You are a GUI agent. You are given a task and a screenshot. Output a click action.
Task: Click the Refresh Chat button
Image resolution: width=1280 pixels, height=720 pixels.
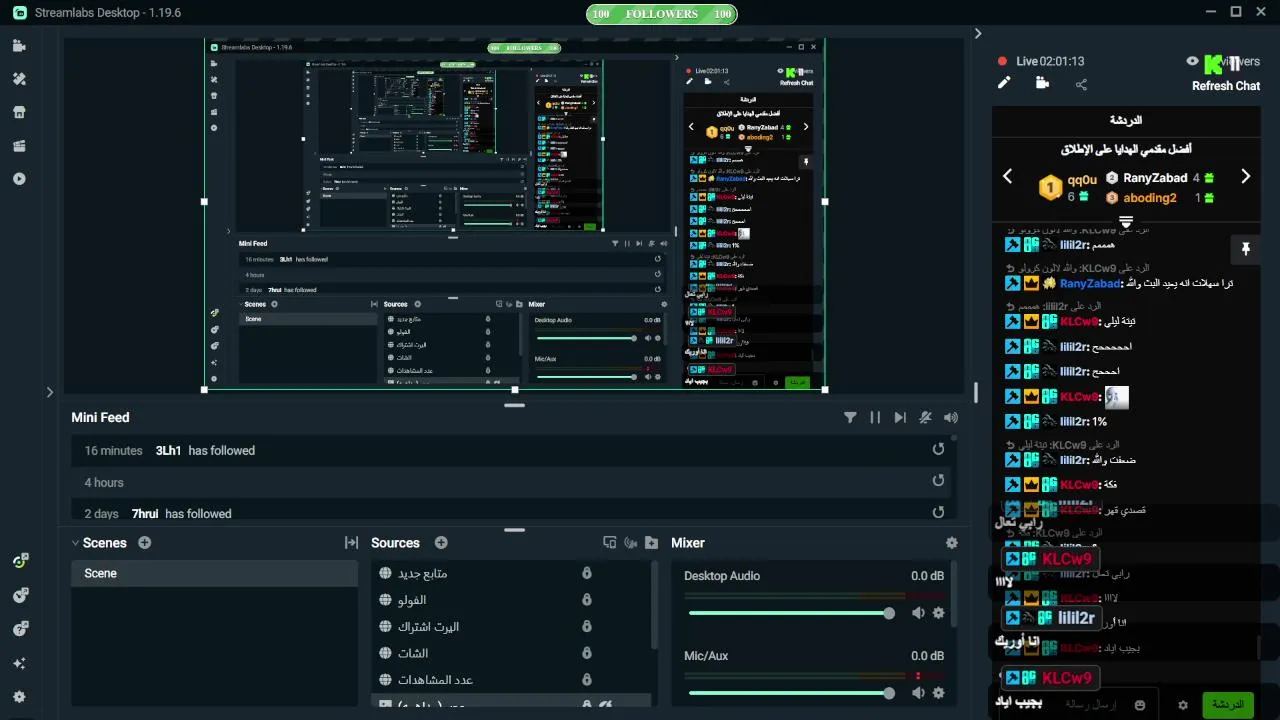click(x=1226, y=86)
